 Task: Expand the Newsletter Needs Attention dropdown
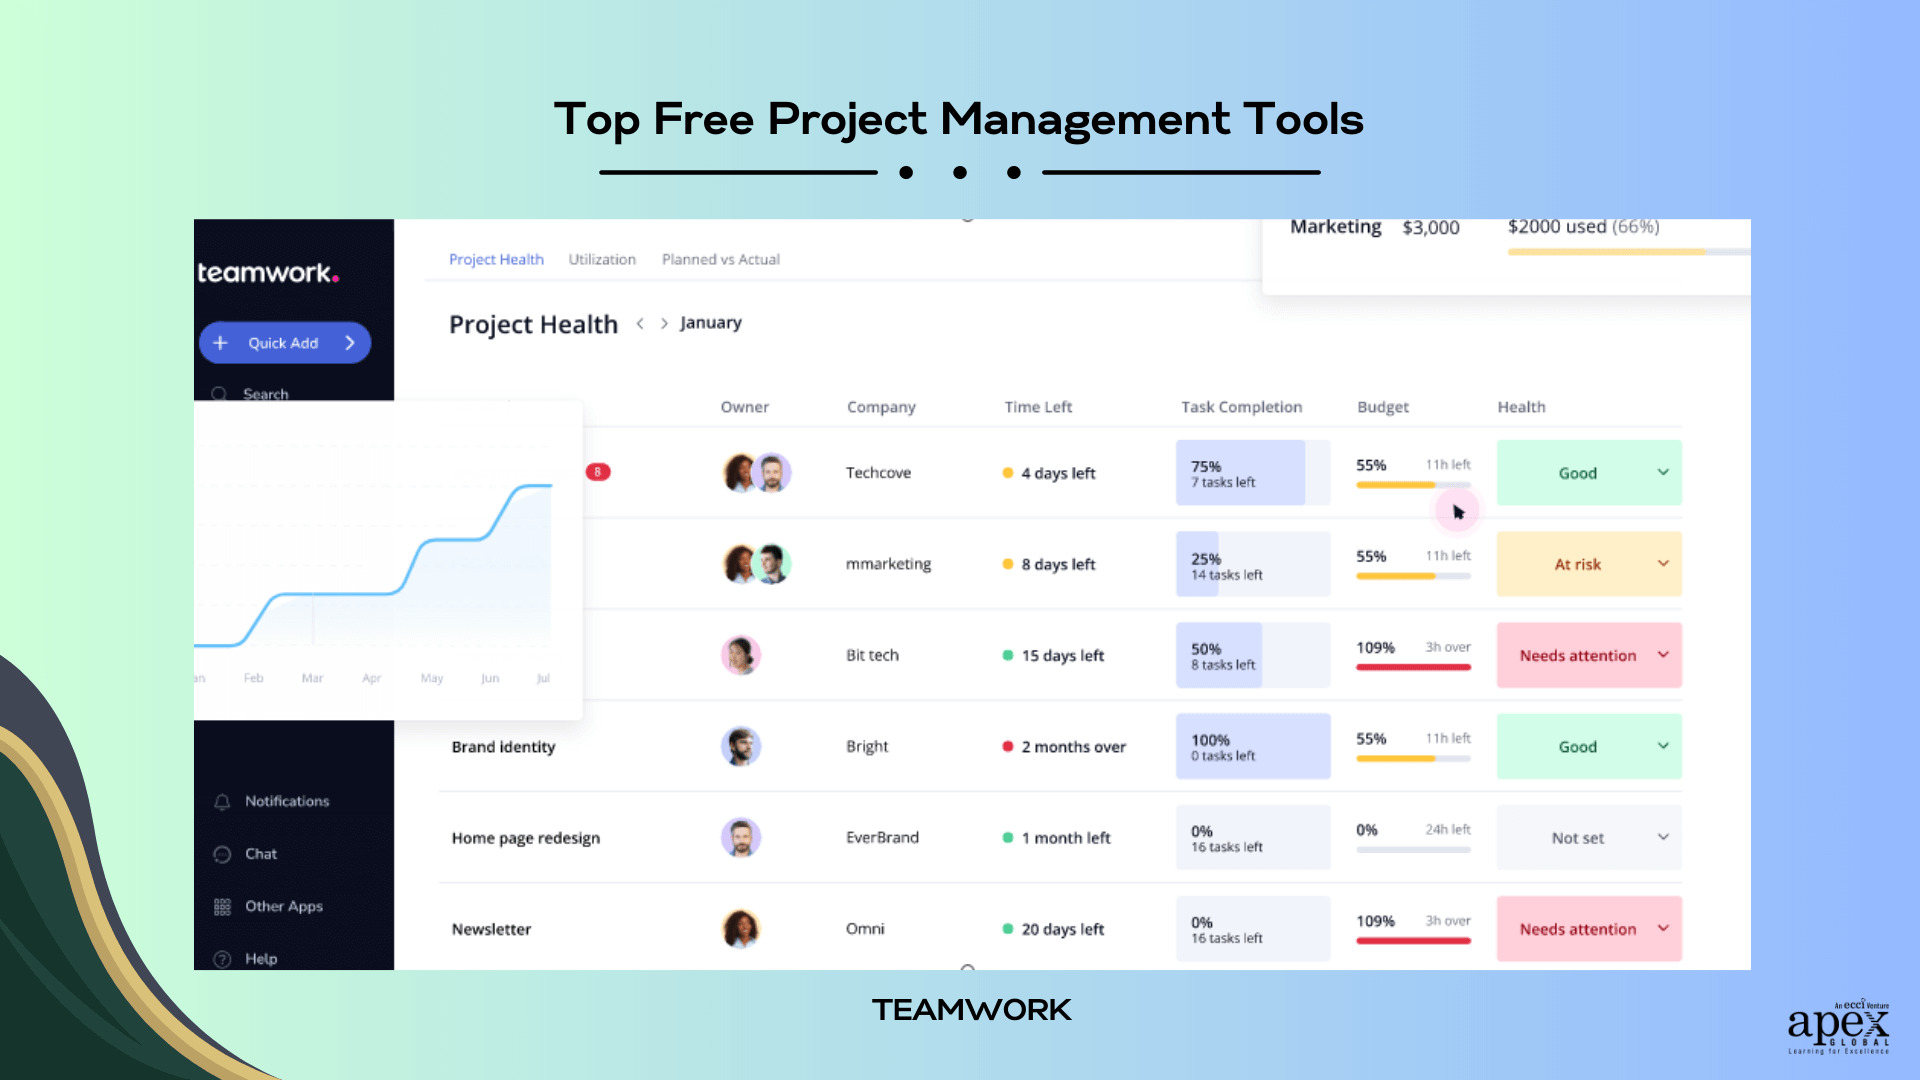coord(1663,928)
